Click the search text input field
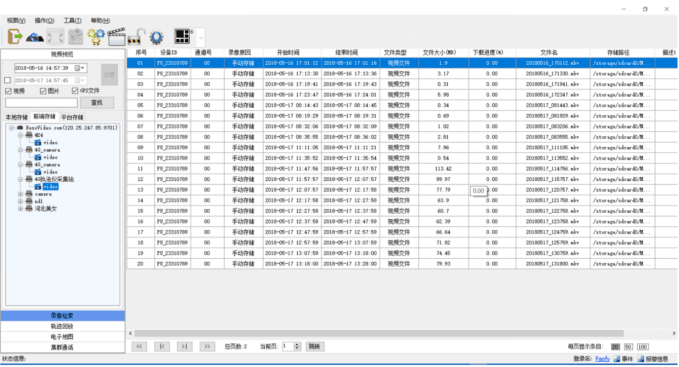The width and height of the screenshot is (679, 367). tap(41, 103)
